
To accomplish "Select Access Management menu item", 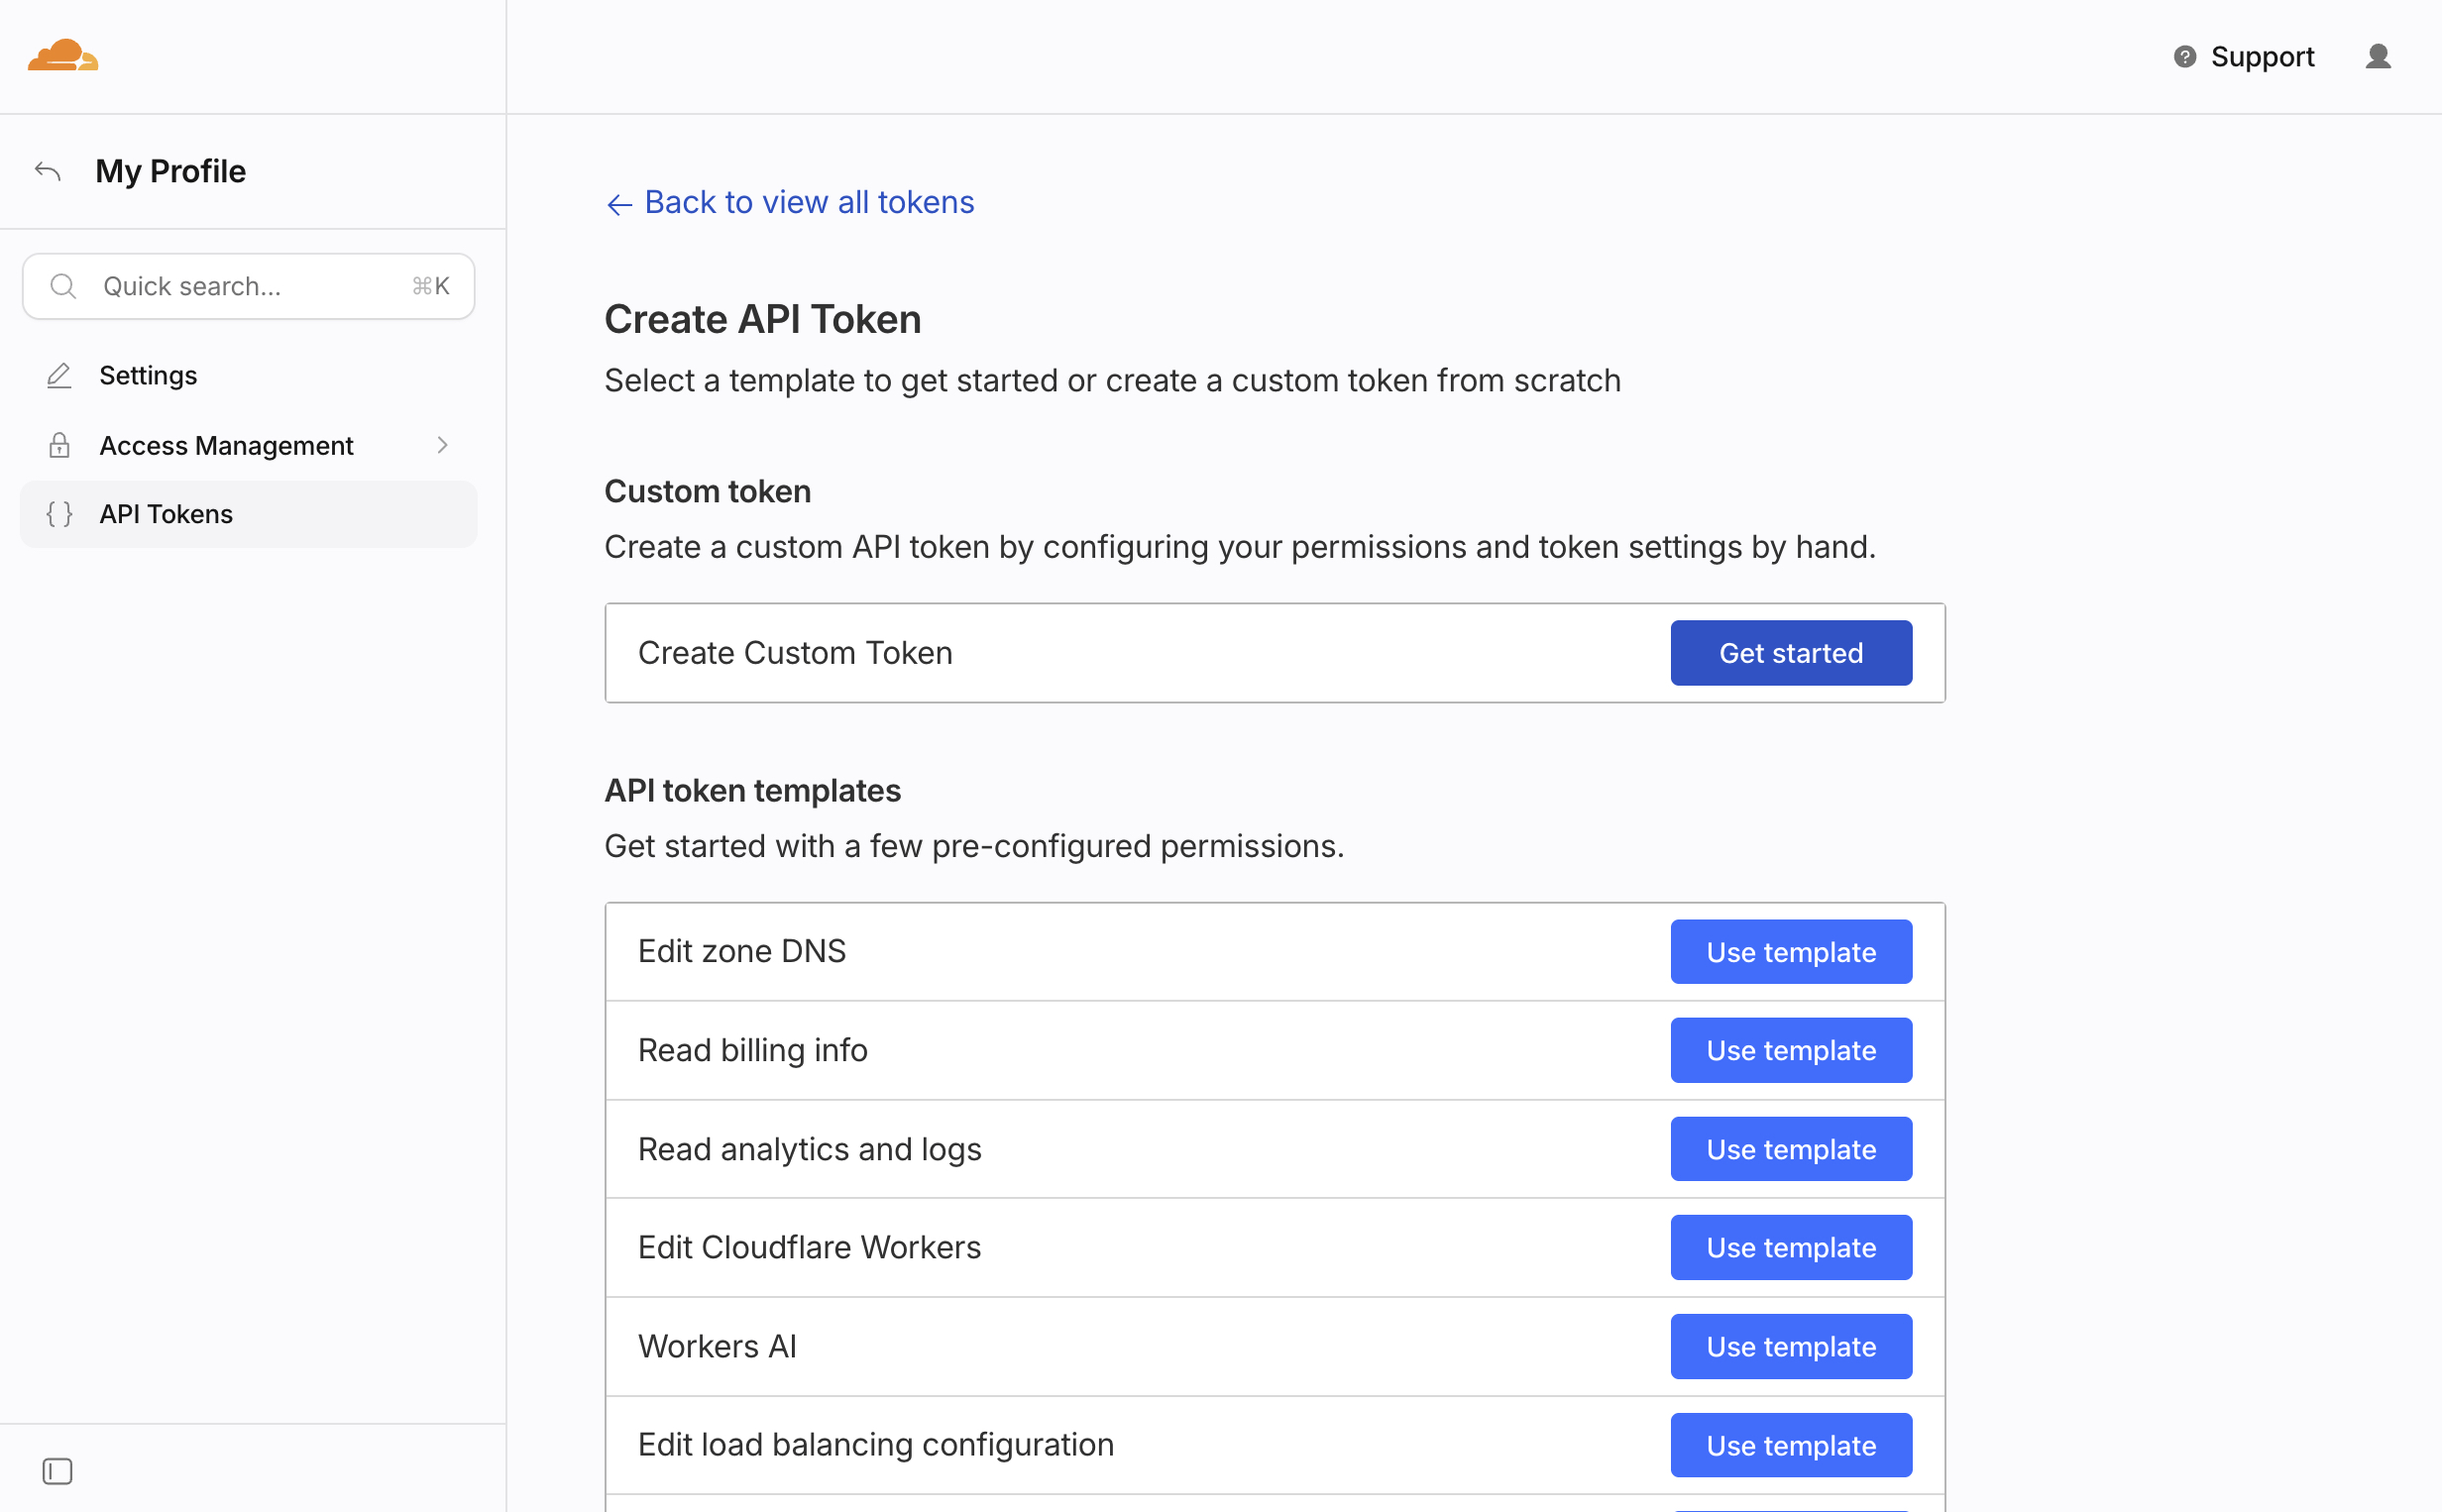I will [248, 445].
